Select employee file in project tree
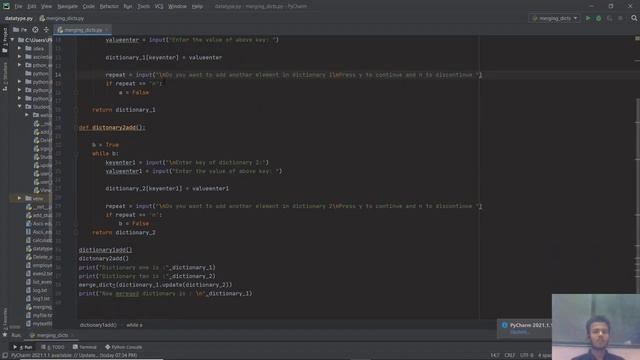Screen dimensions: 640x360 click(x=39, y=265)
